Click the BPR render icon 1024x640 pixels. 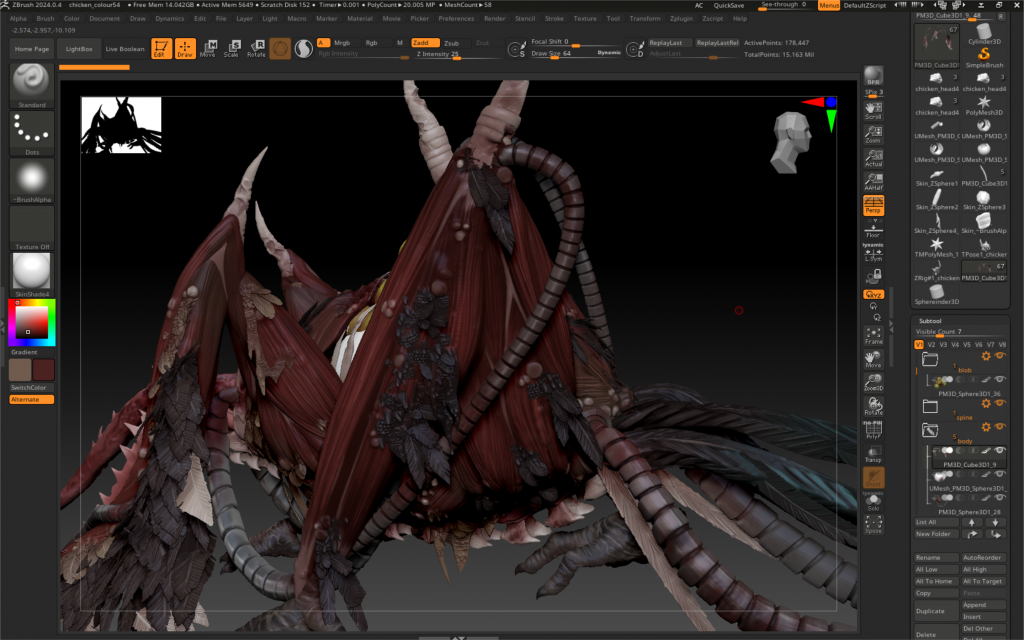click(873, 78)
